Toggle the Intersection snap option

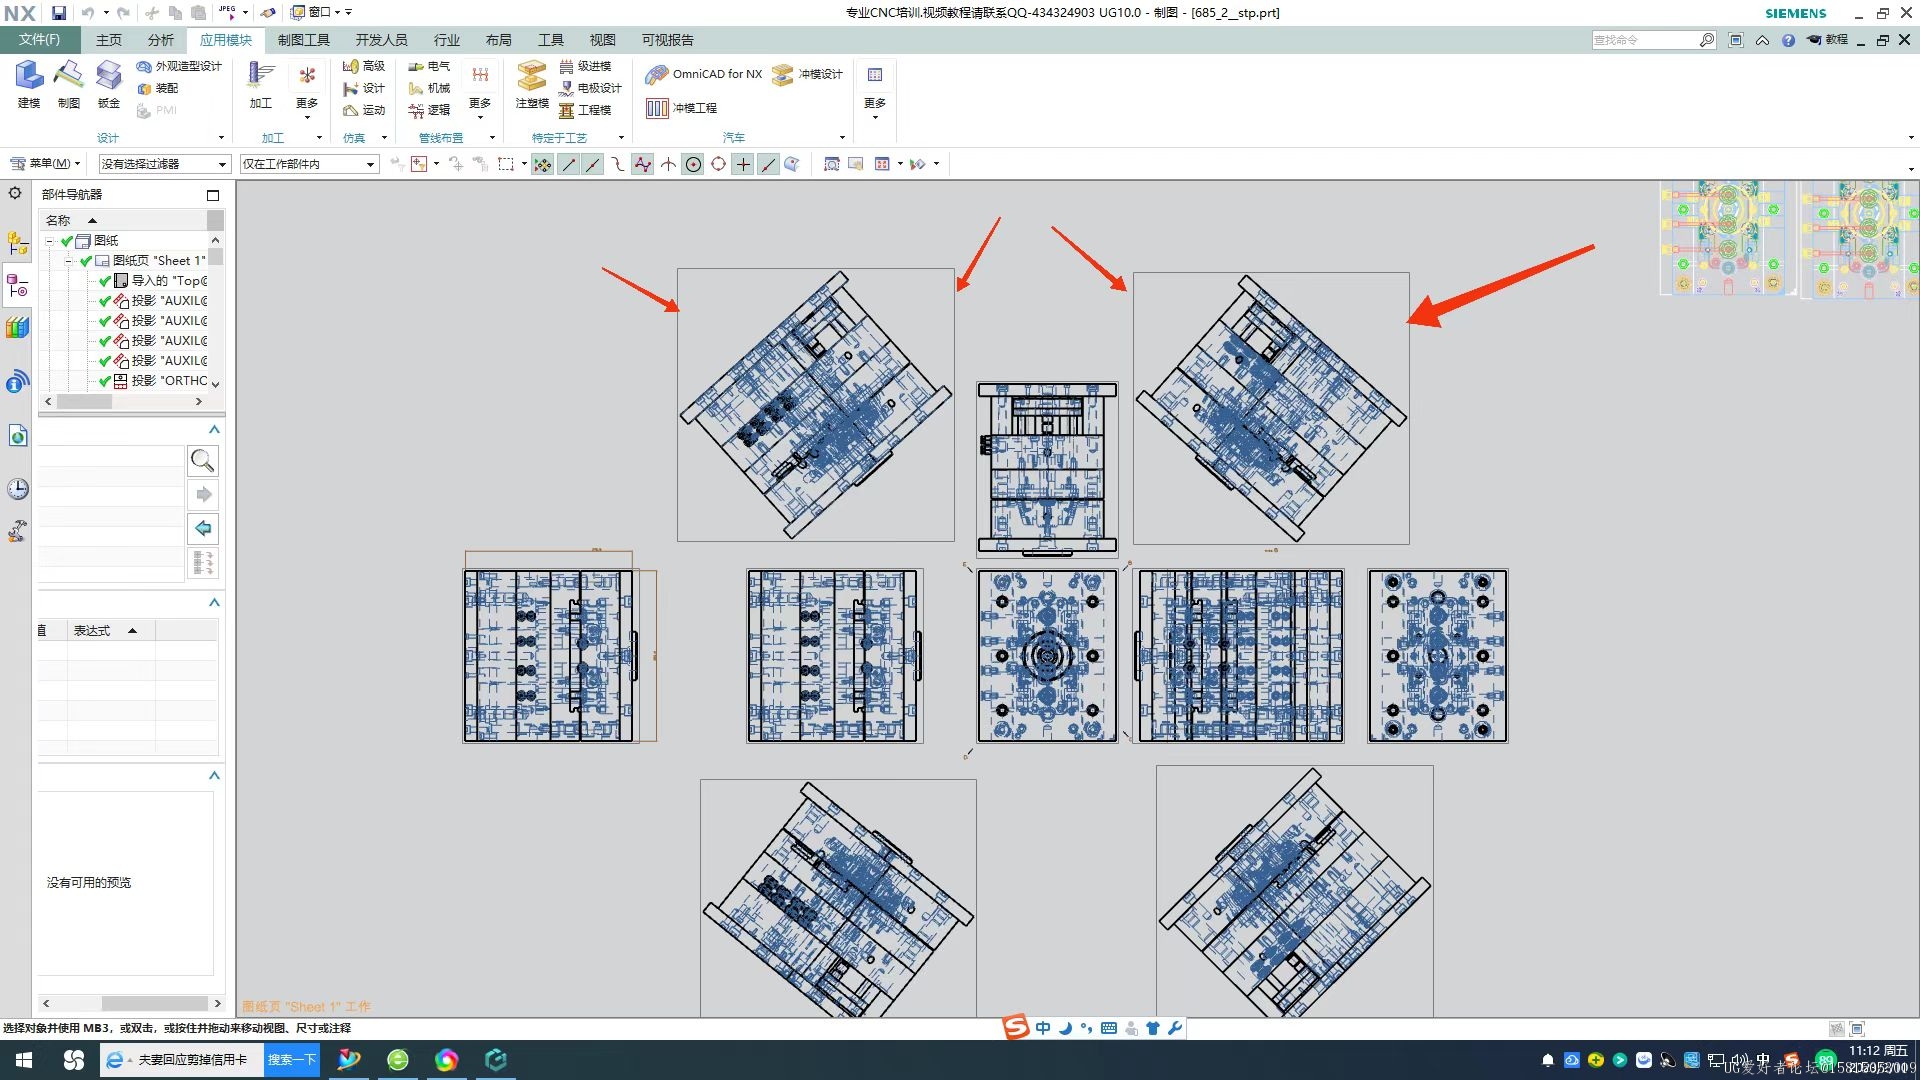(x=668, y=164)
